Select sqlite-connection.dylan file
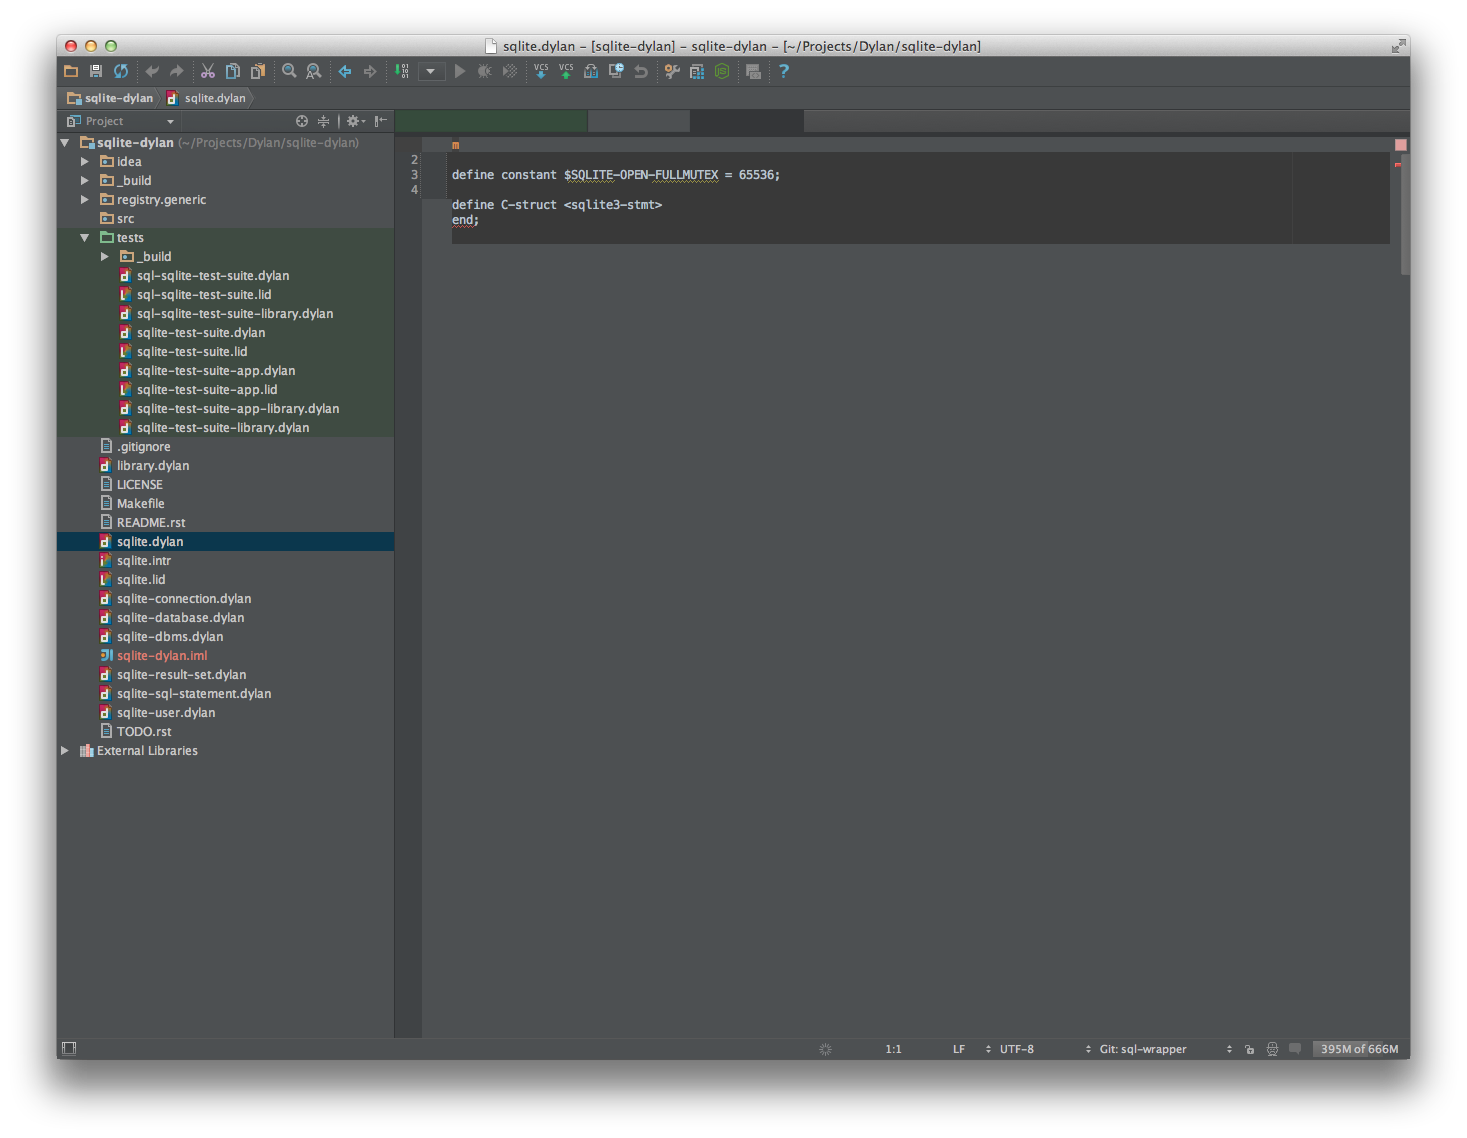Image resolution: width=1467 pixels, height=1138 pixels. (225, 599)
